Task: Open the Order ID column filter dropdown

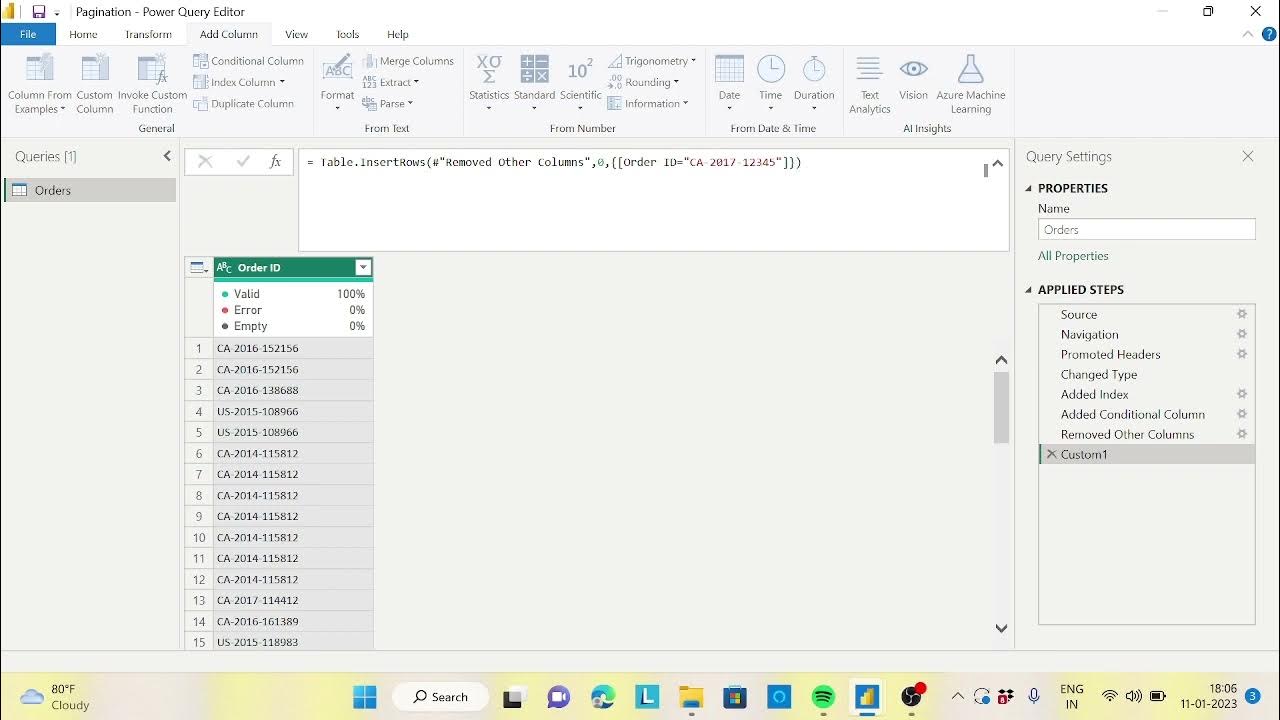Action: pyautogui.click(x=363, y=267)
